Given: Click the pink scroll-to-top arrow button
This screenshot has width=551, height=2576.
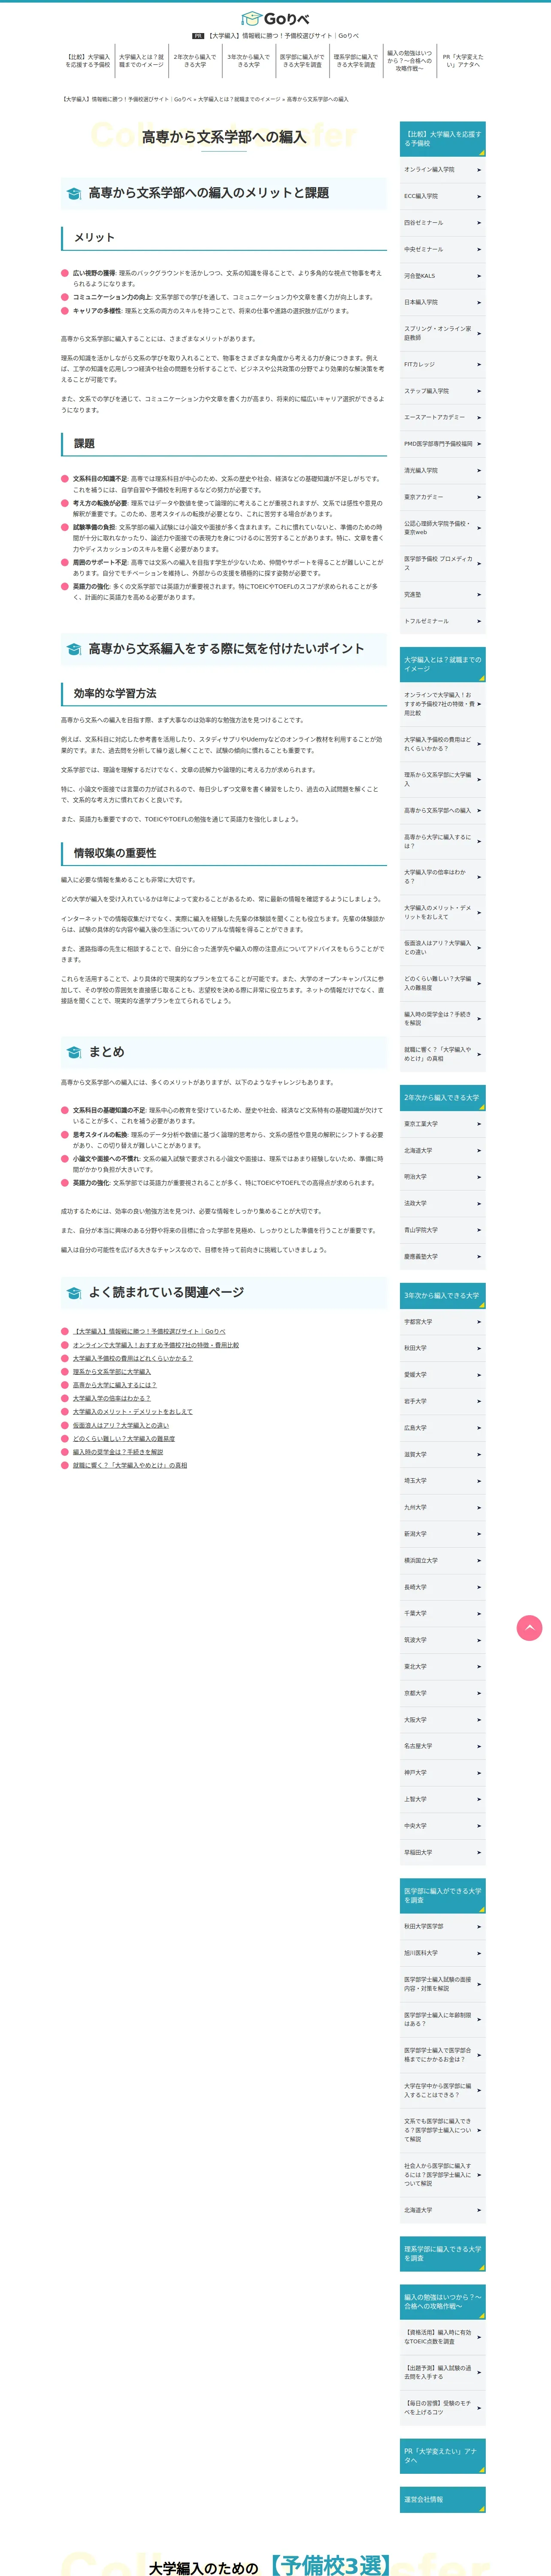Looking at the screenshot, I should click(x=529, y=1628).
